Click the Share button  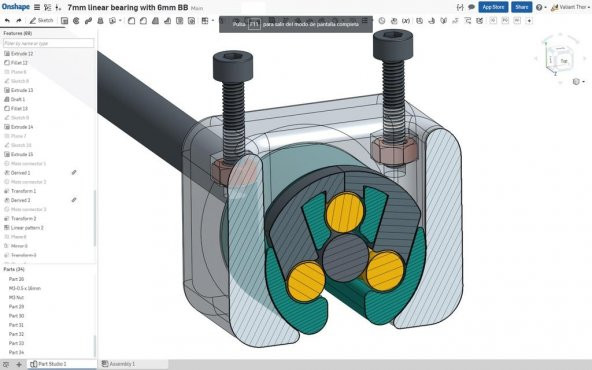click(x=521, y=7)
